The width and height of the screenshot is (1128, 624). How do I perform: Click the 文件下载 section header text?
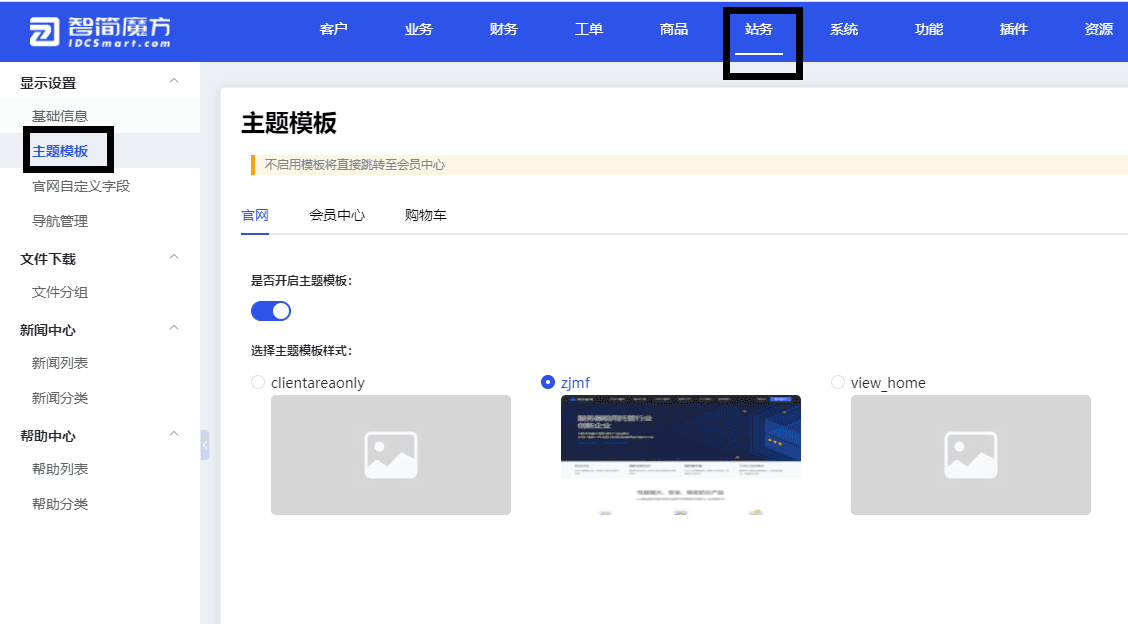(x=47, y=259)
